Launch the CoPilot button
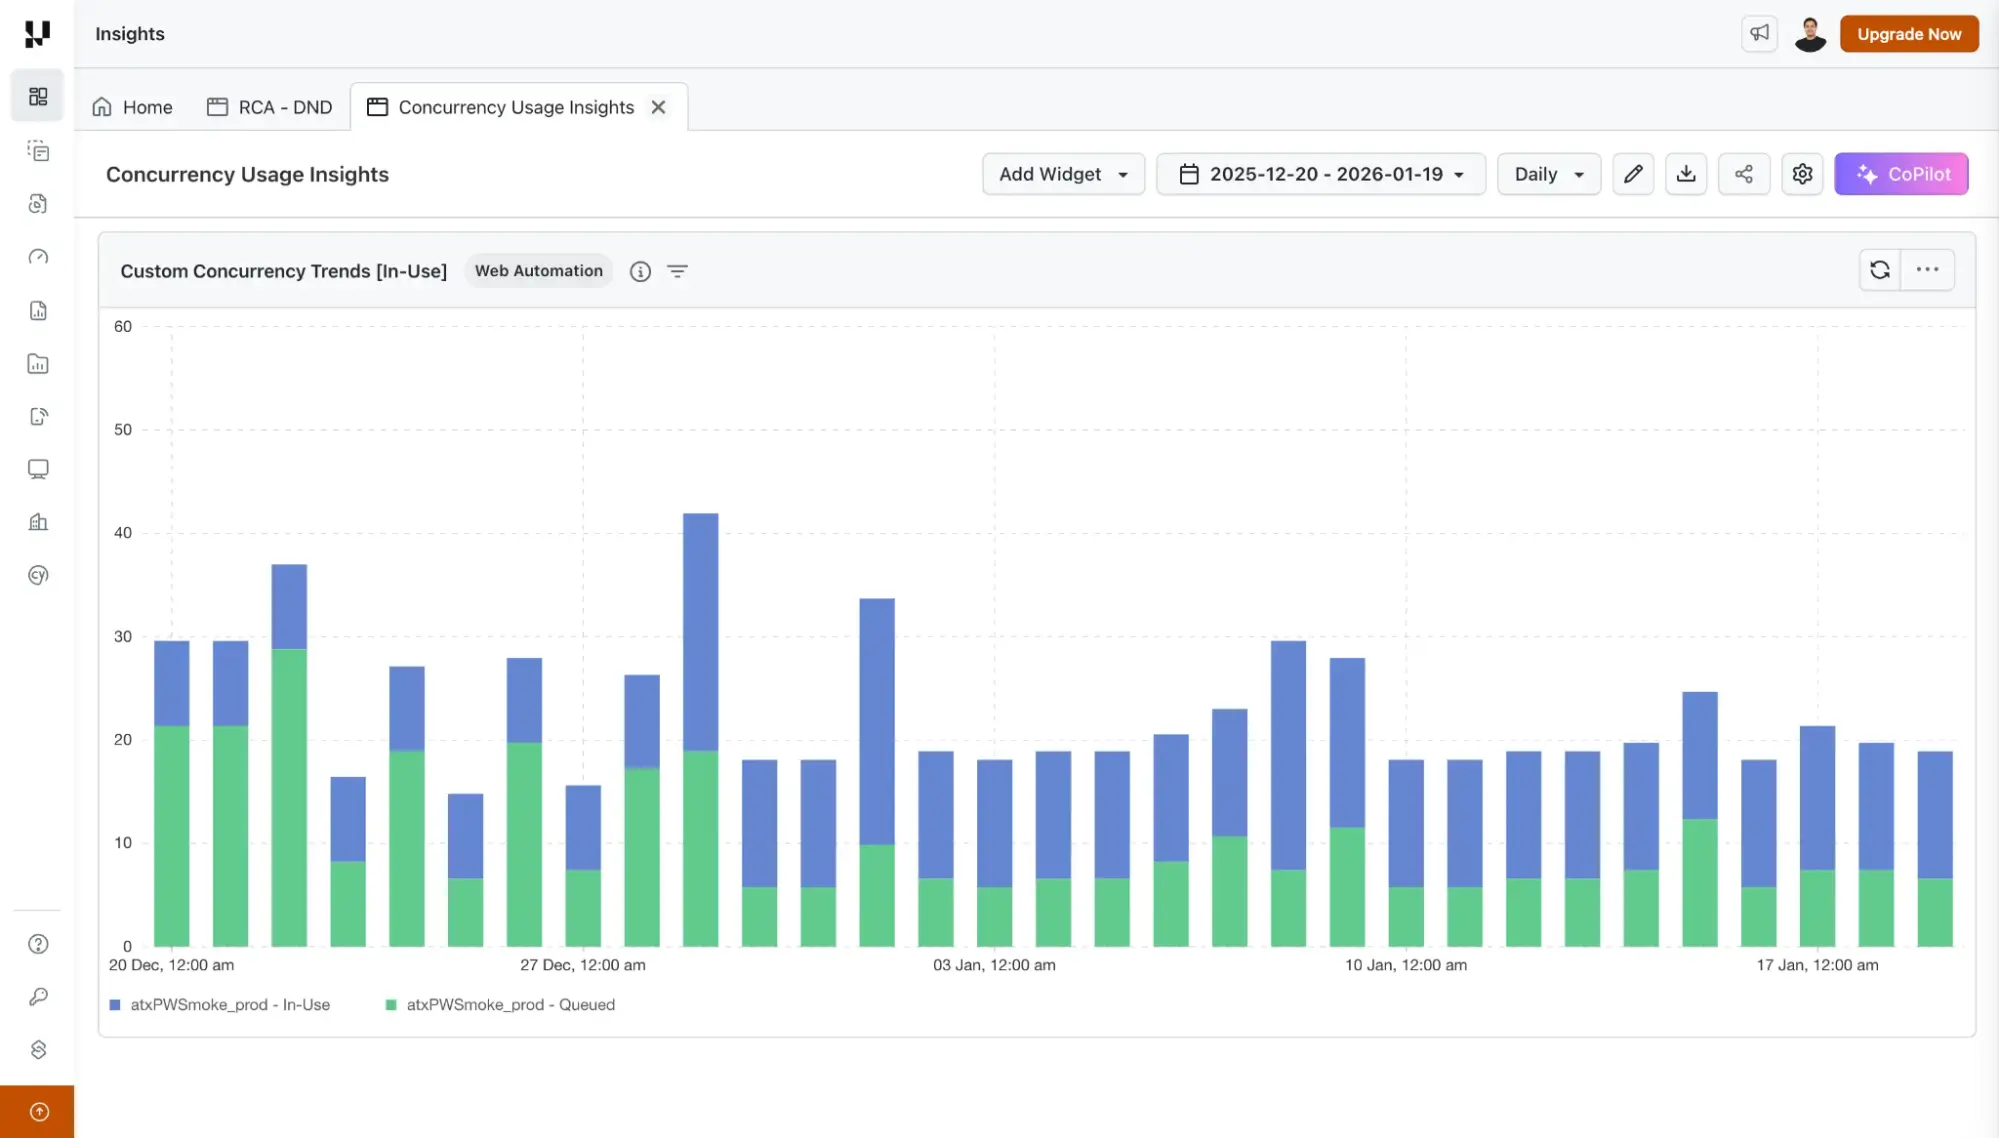The image size is (1999, 1139). coord(1901,174)
